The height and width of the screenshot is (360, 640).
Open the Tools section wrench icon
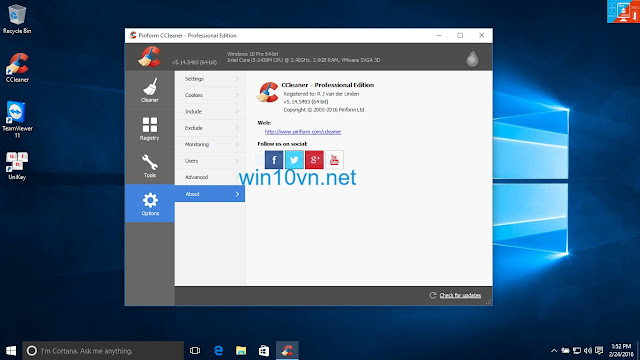click(150, 162)
